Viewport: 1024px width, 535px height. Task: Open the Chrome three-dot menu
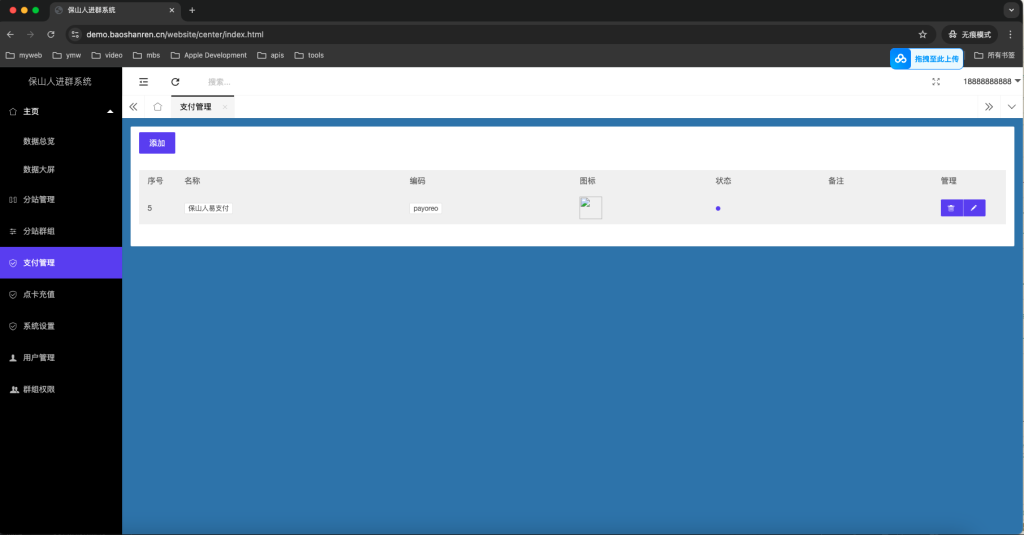(x=1010, y=34)
